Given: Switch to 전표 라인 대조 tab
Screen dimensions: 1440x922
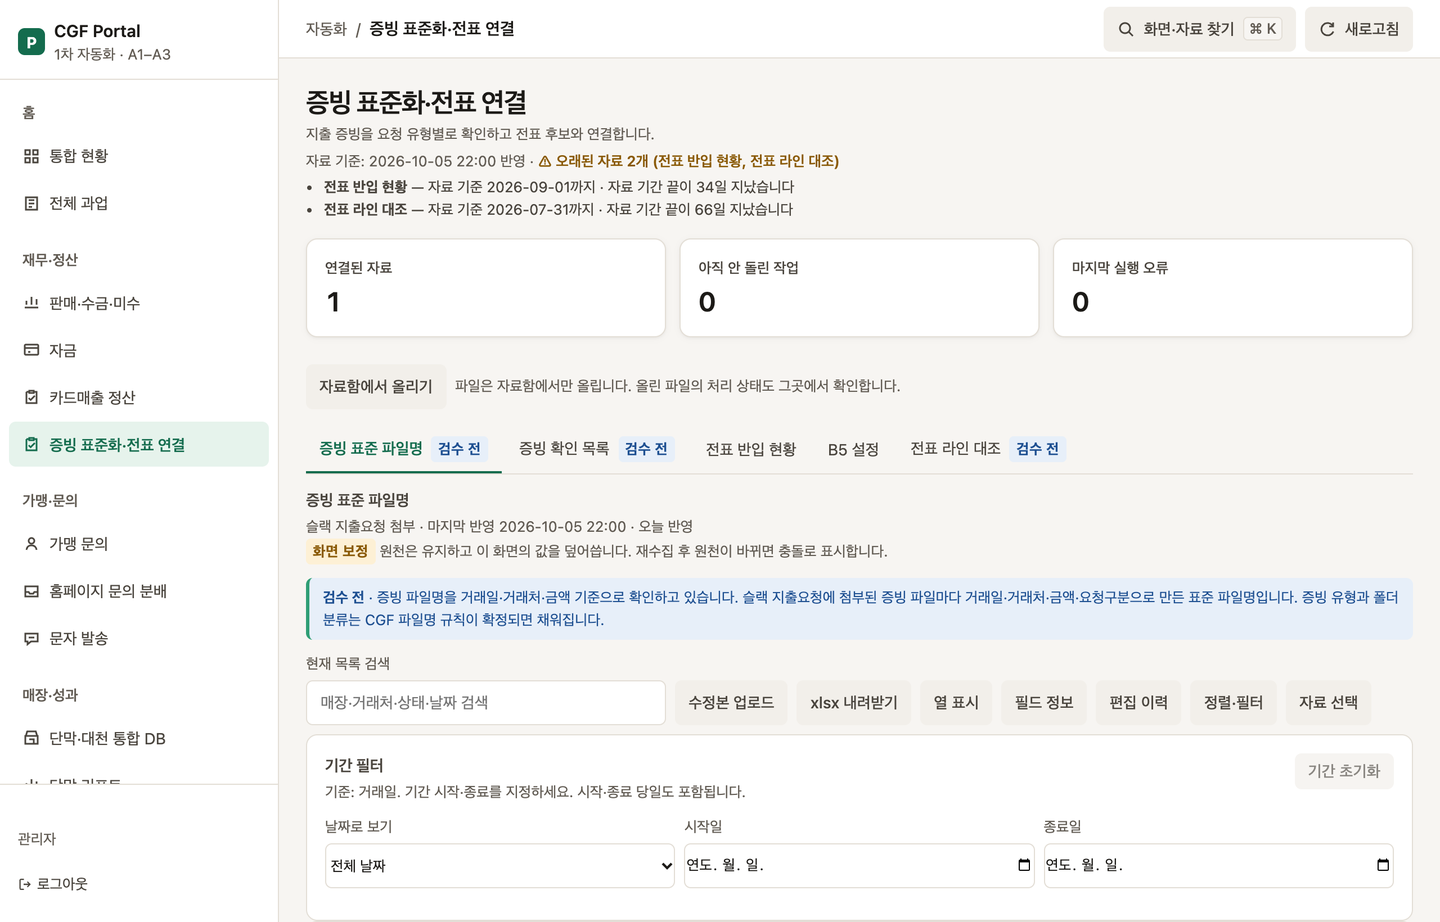Looking at the screenshot, I should pyautogui.click(x=988, y=449).
